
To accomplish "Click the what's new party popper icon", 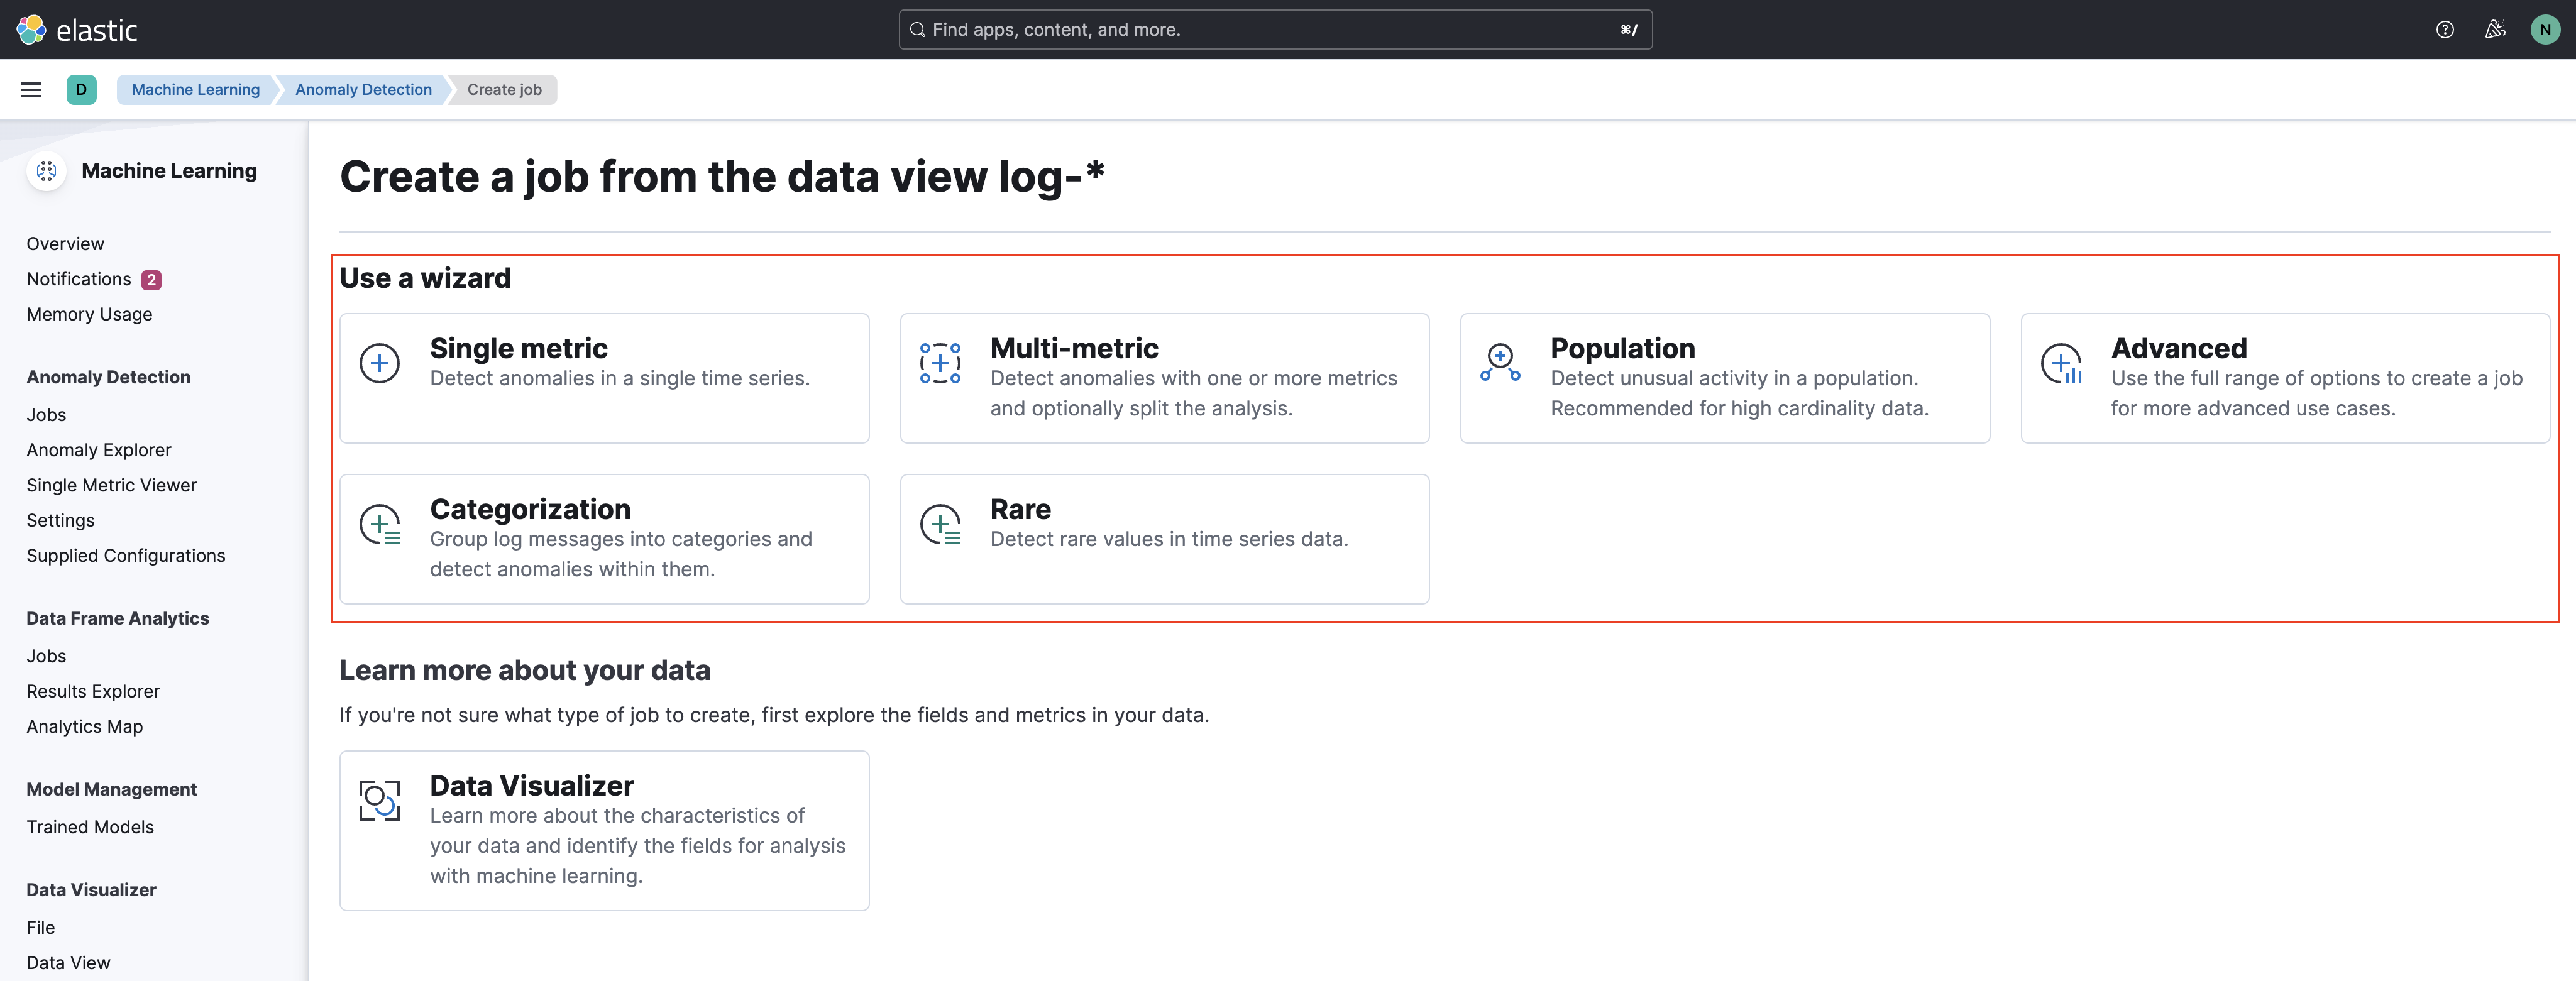I will [x=2495, y=29].
